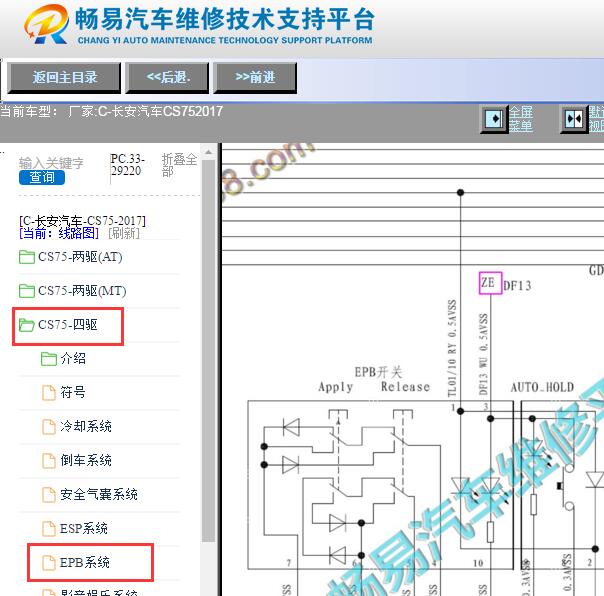Image resolution: width=604 pixels, height=596 pixels.
Task: Expand the CS75-两驱(AT) folder icon
Action: click(27, 257)
